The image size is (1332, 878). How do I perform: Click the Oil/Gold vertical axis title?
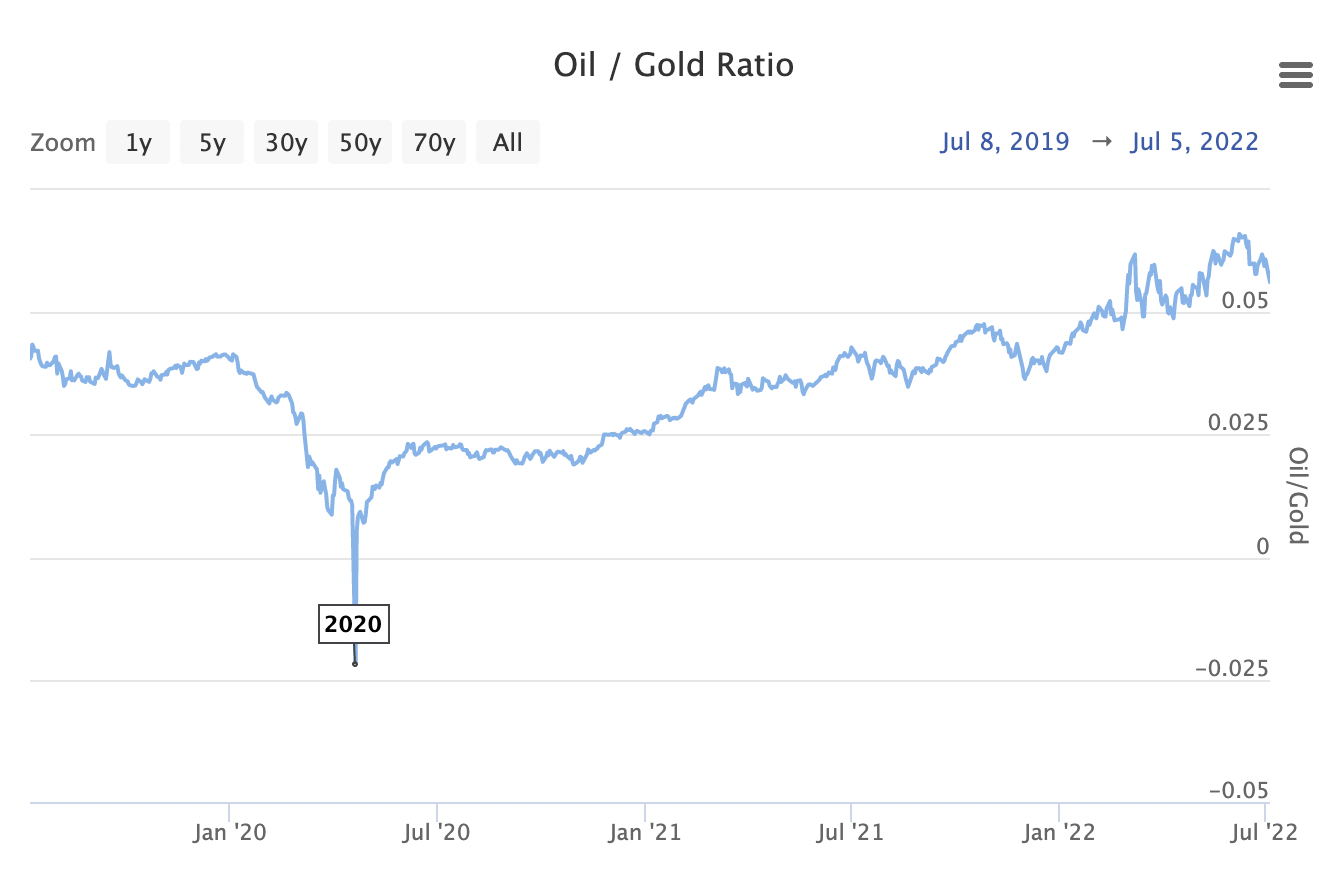(1298, 496)
